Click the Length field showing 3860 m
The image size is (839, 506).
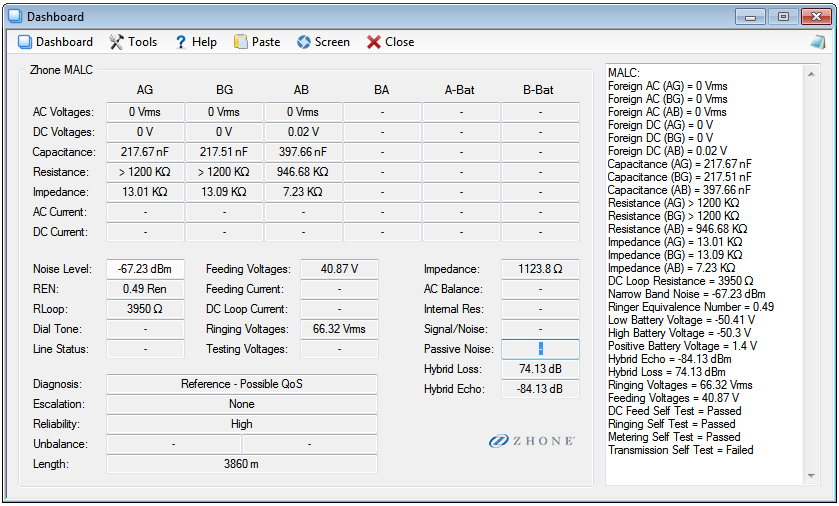[x=241, y=464]
